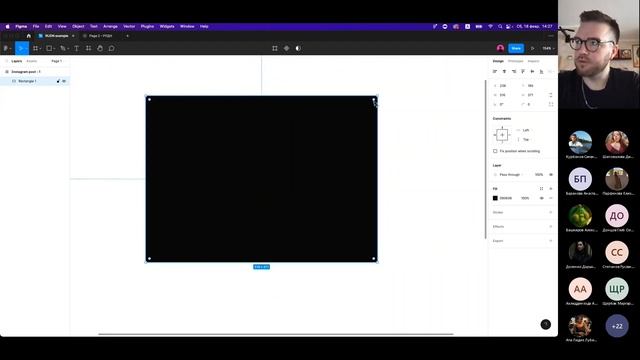Open the zoom level dropdown
Screen dimensions: 640x360
tap(548, 48)
